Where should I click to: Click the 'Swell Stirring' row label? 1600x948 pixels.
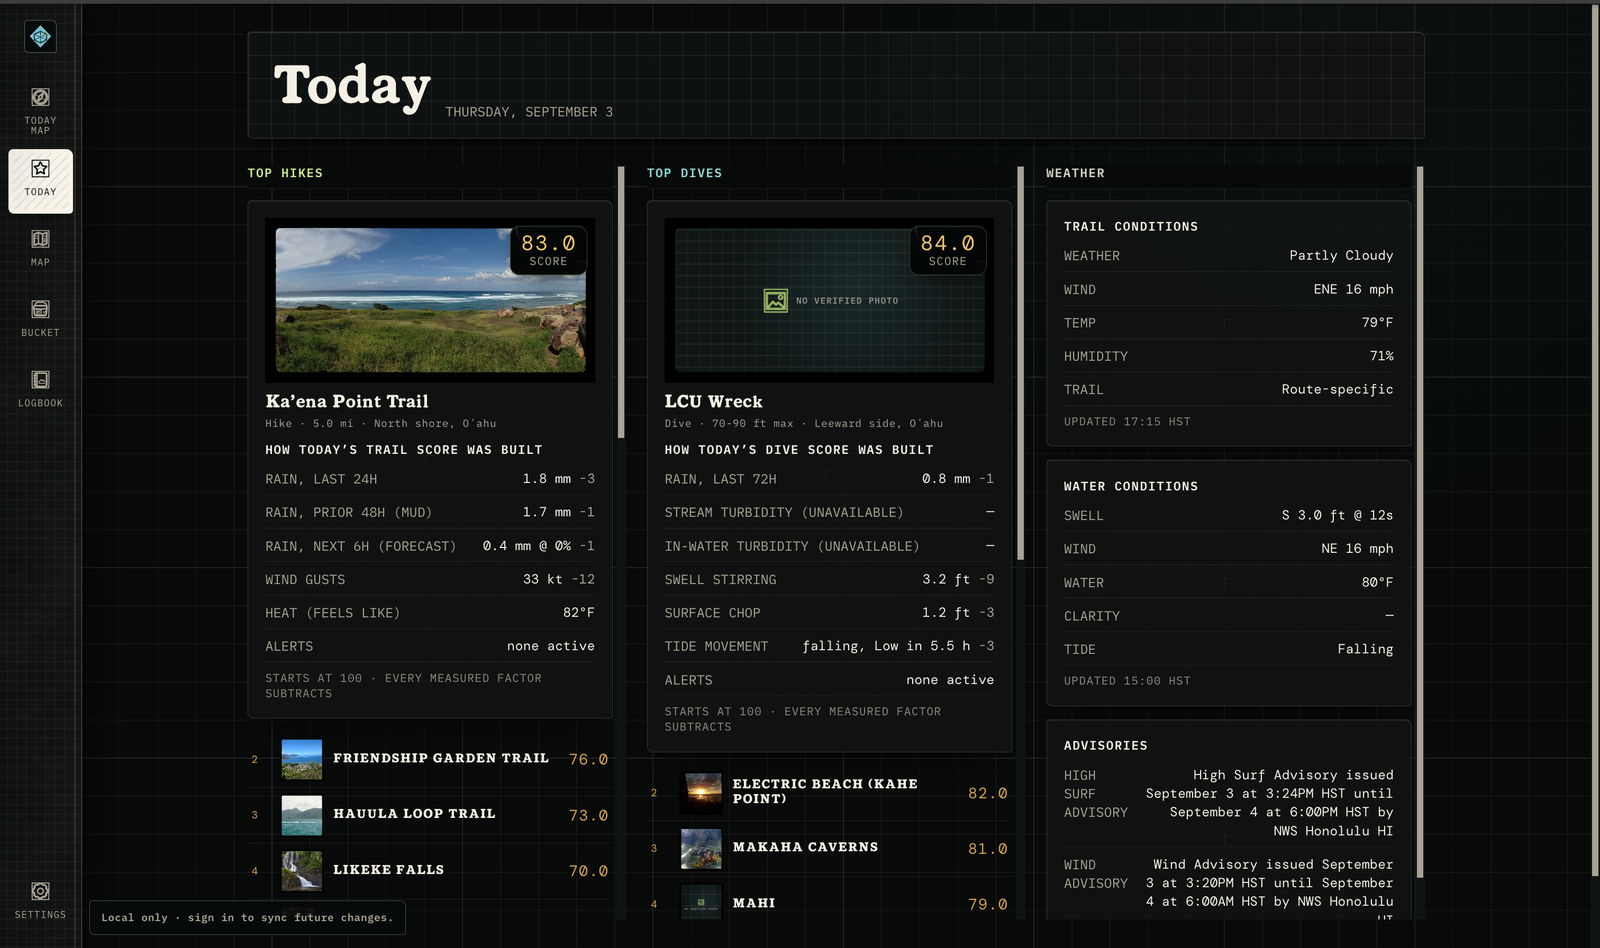click(x=720, y=580)
